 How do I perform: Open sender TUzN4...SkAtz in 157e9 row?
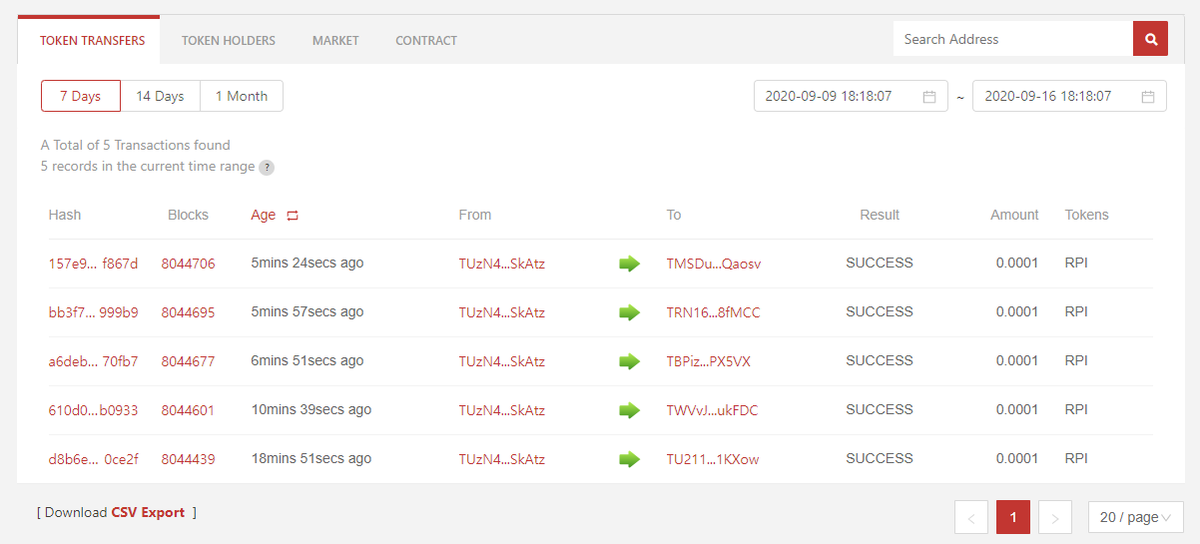click(502, 264)
